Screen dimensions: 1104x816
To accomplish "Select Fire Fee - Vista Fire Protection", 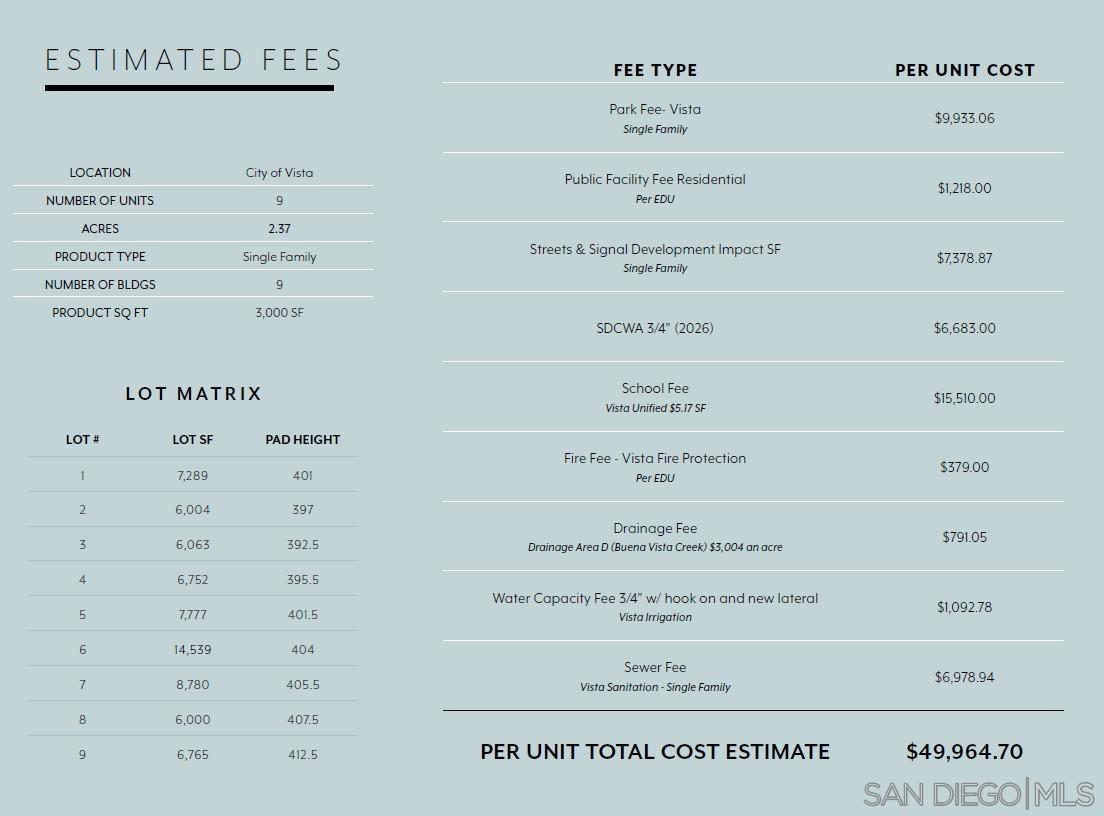I will pyautogui.click(x=655, y=458).
